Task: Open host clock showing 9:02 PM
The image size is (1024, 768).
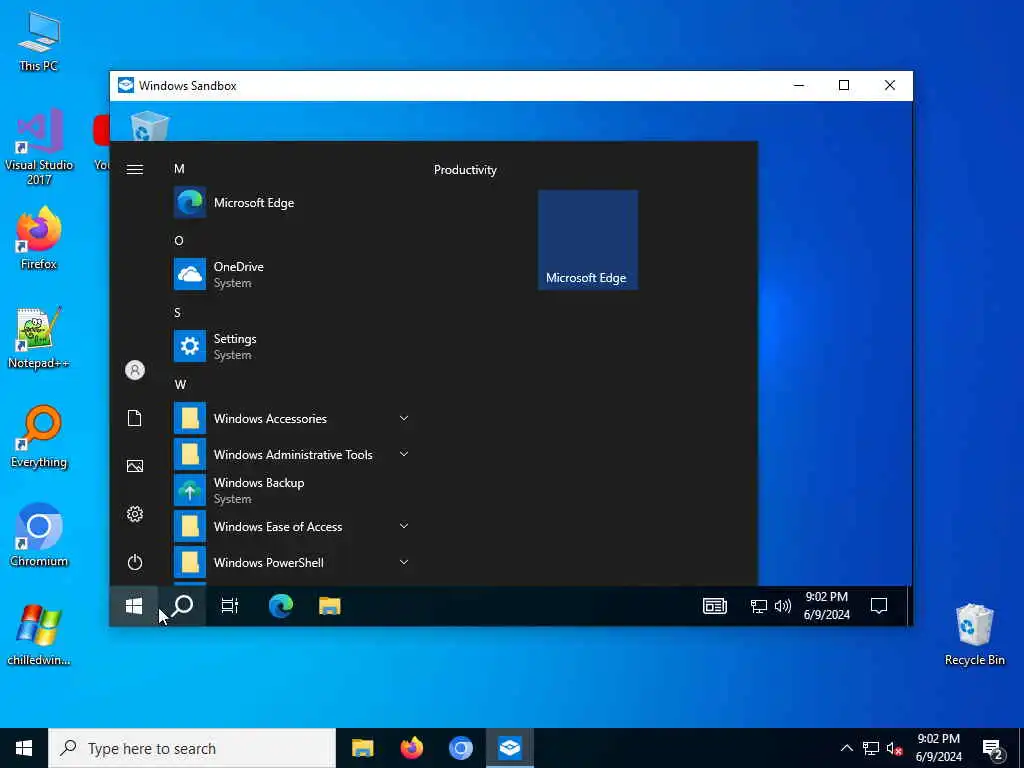Action: pyautogui.click(x=938, y=748)
